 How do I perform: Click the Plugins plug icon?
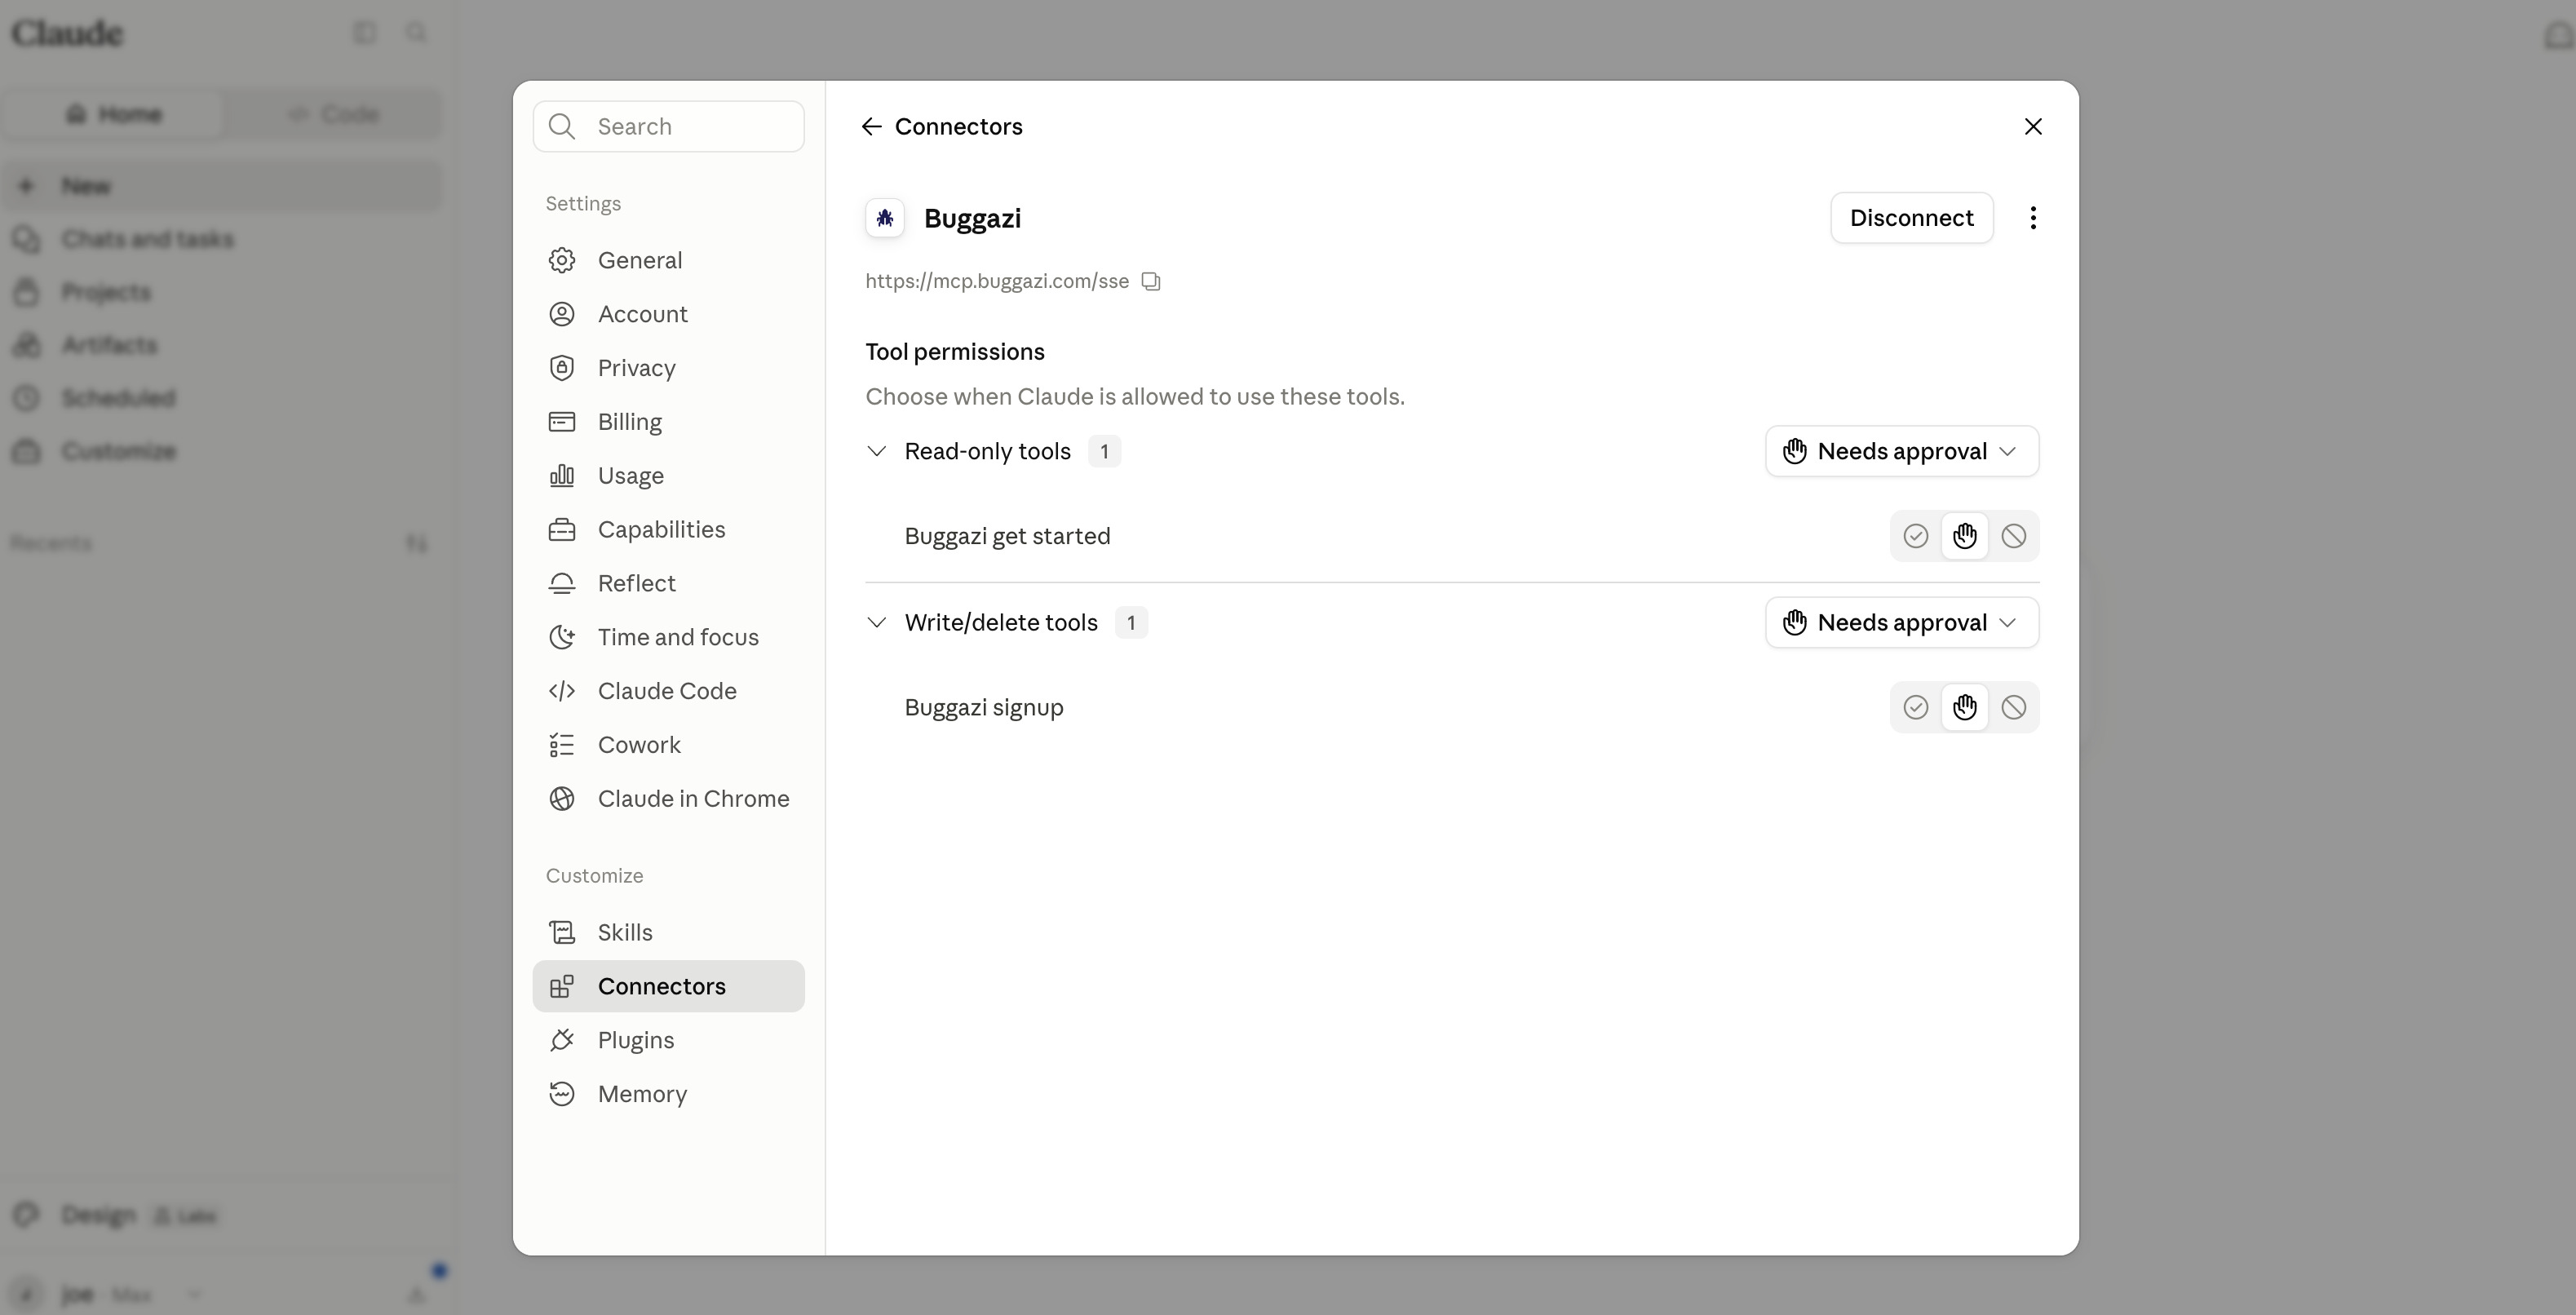point(562,1041)
